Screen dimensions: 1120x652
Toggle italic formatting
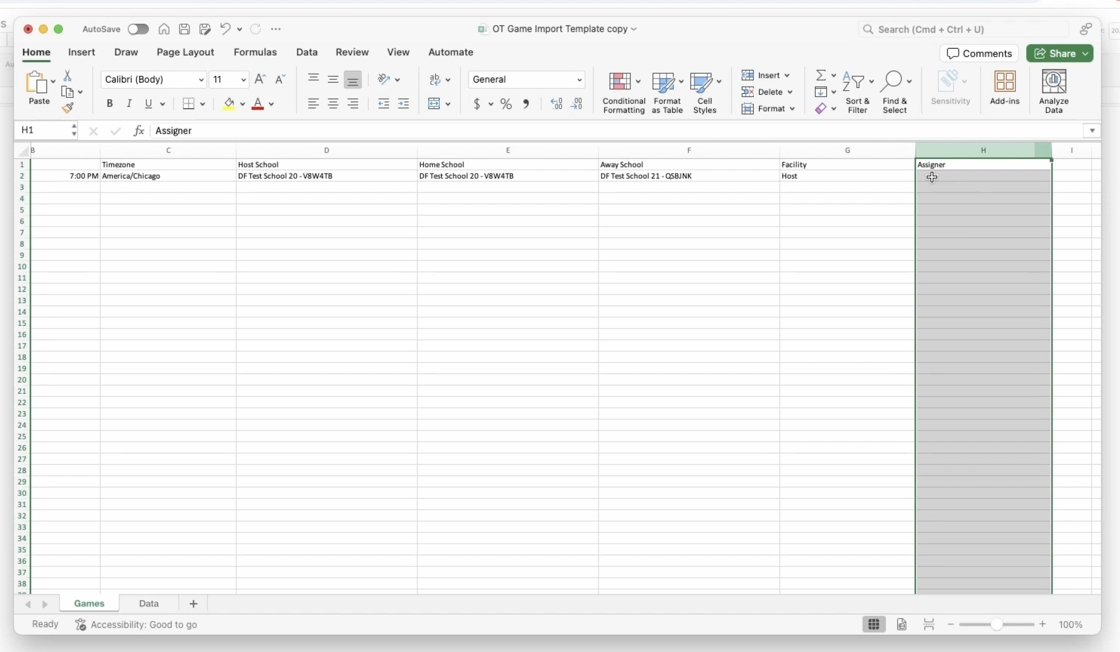tap(129, 104)
